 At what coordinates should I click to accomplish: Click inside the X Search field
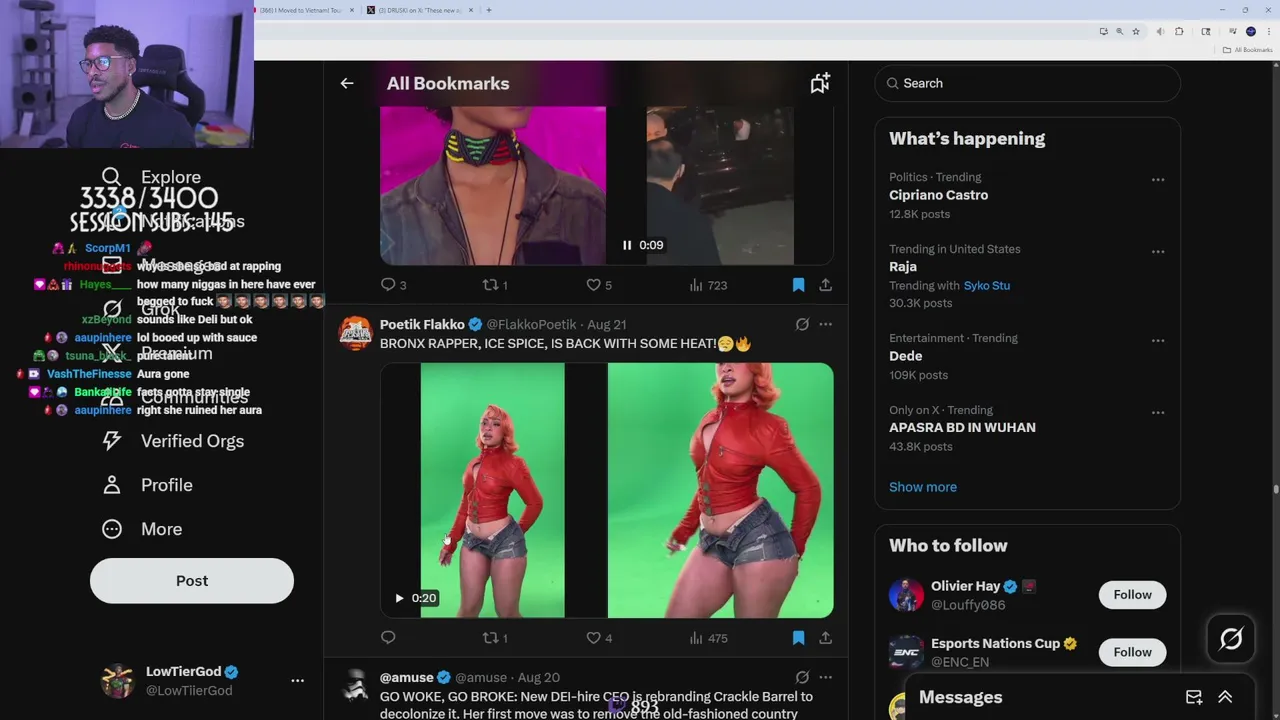click(x=1028, y=83)
